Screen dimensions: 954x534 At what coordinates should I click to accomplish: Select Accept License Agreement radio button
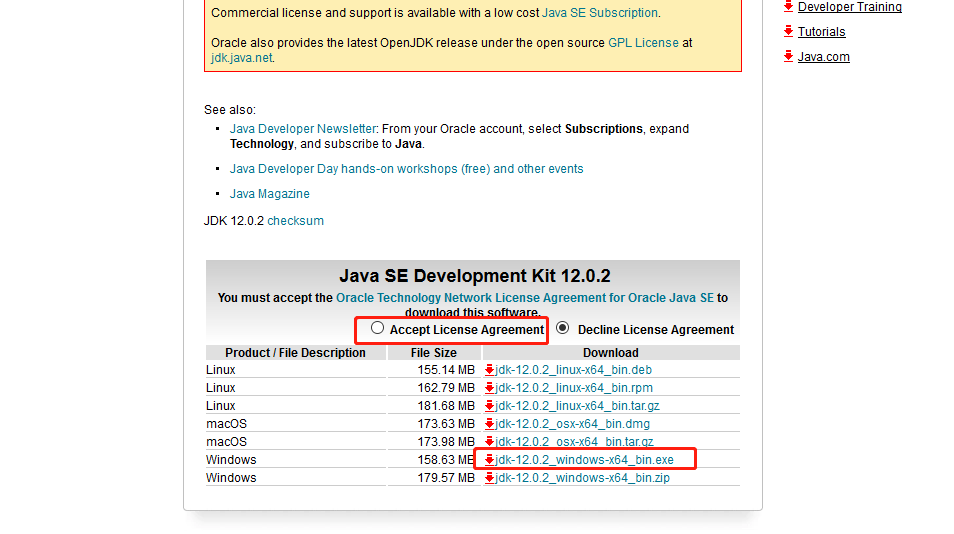pyautogui.click(x=377, y=328)
